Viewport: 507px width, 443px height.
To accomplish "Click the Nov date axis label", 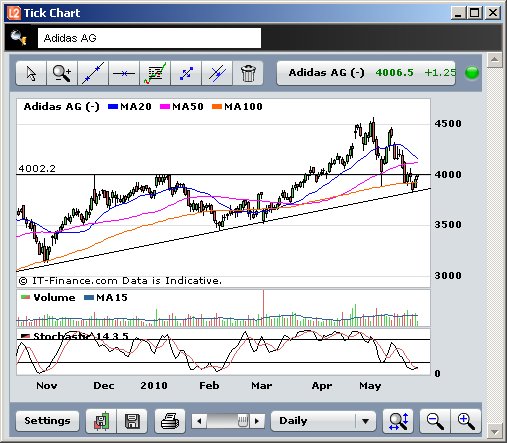I will [47, 386].
